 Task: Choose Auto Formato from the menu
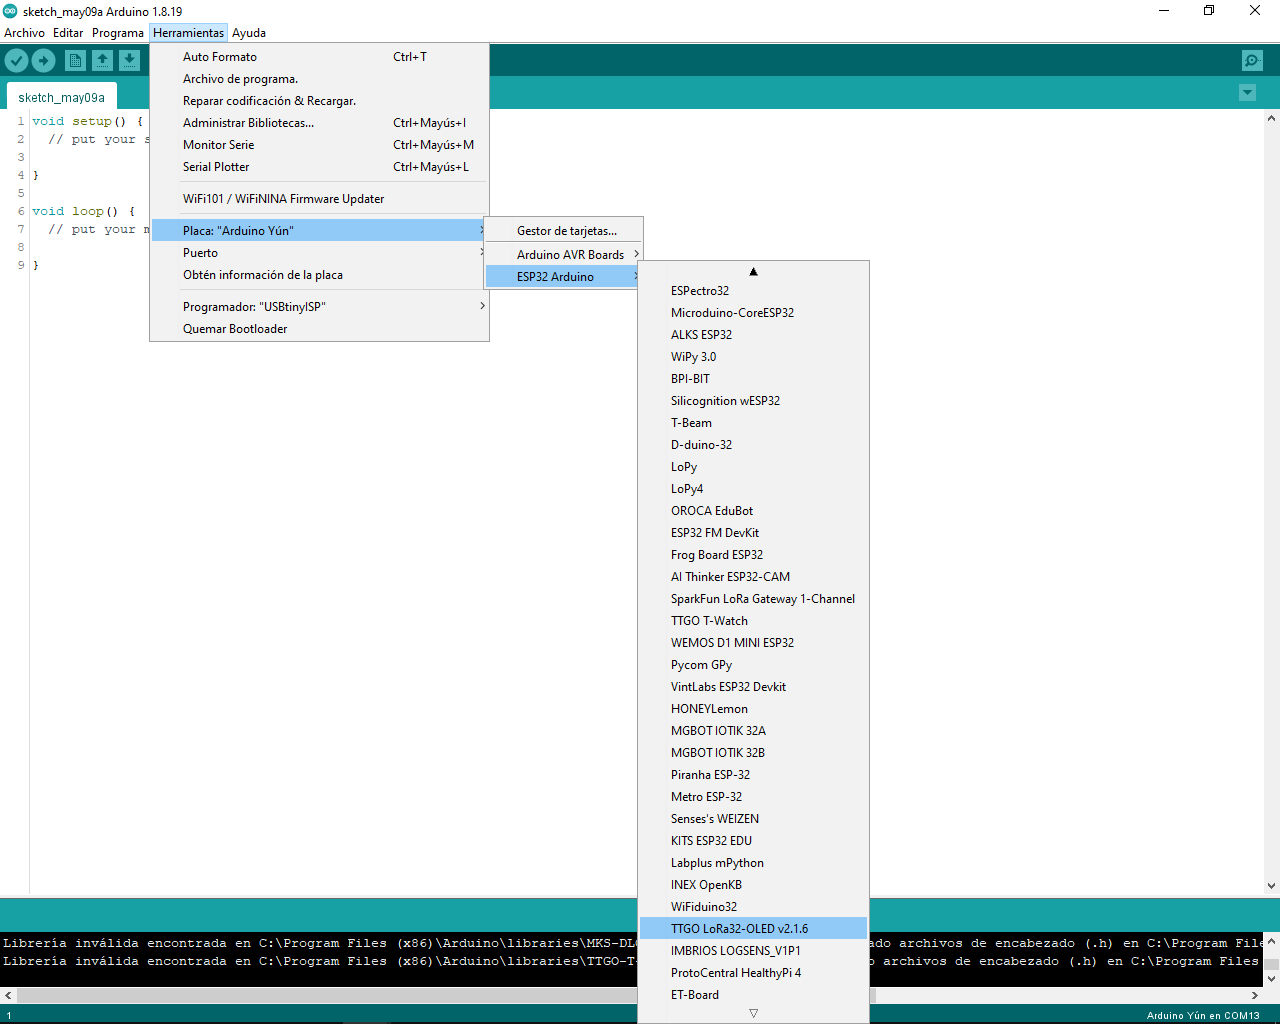[319, 57]
